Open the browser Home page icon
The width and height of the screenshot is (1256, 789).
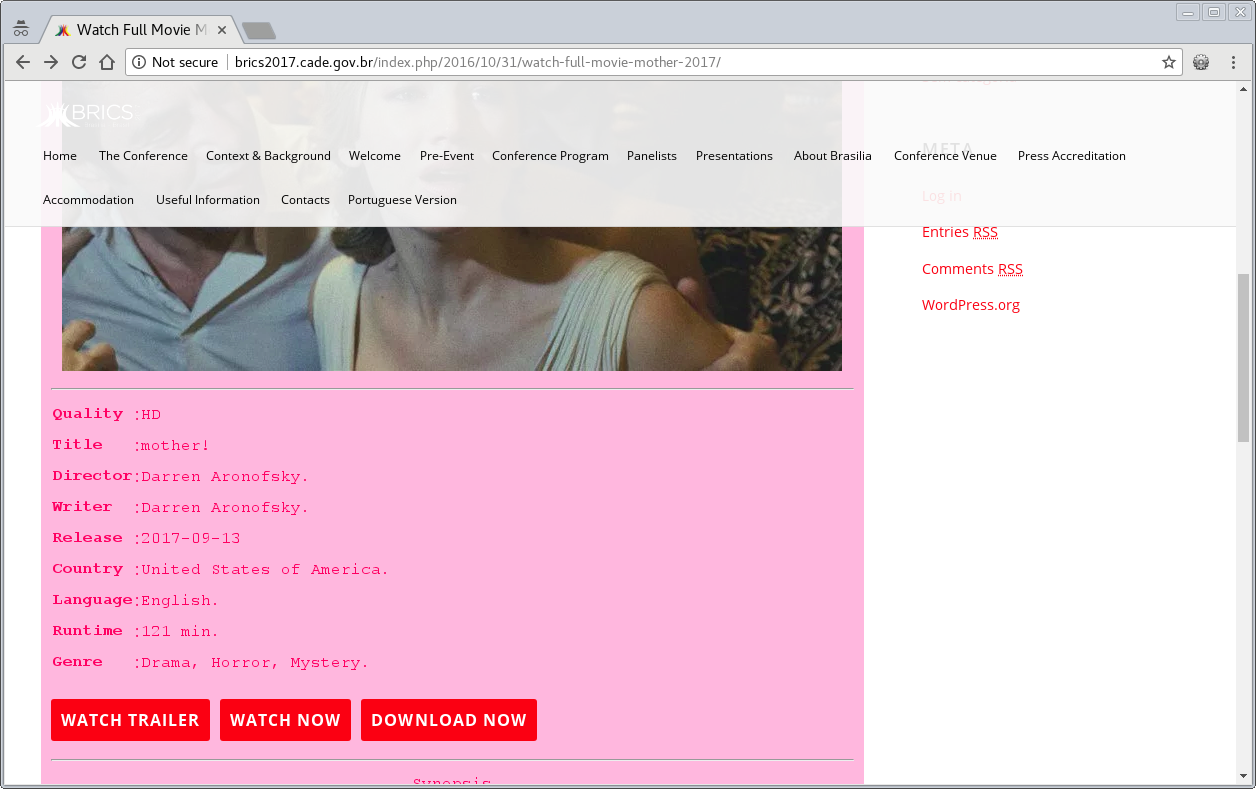tap(107, 62)
